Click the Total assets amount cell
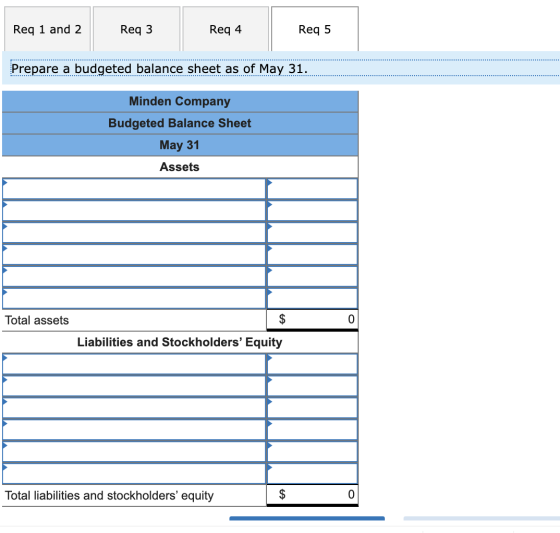 pos(312,319)
